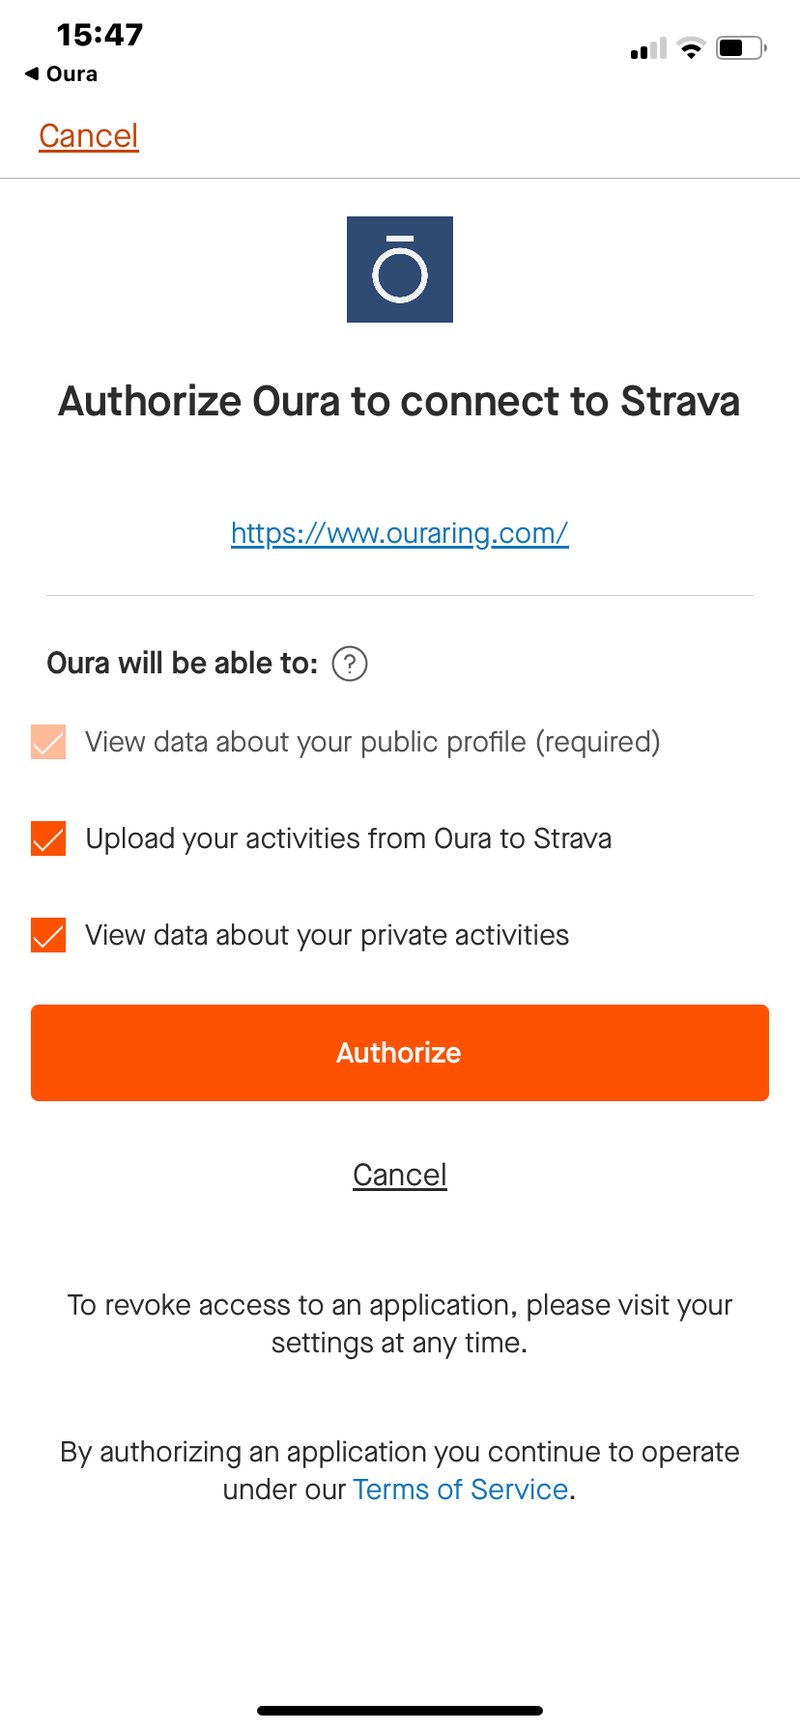The height and width of the screenshot is (1731, 800).
Task: Tap the home indicator bar
Action: [x=399, y=1710]
